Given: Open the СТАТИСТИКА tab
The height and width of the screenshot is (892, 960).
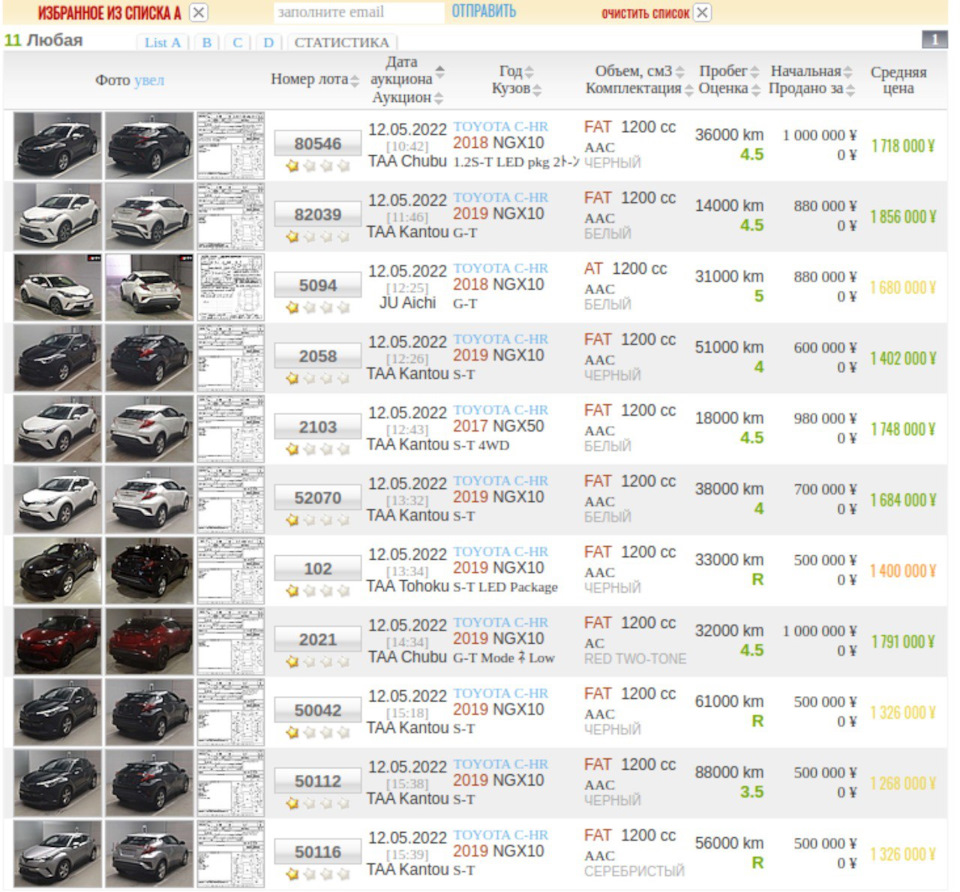Looking at the screenshot, I should (x=342, y=42).
